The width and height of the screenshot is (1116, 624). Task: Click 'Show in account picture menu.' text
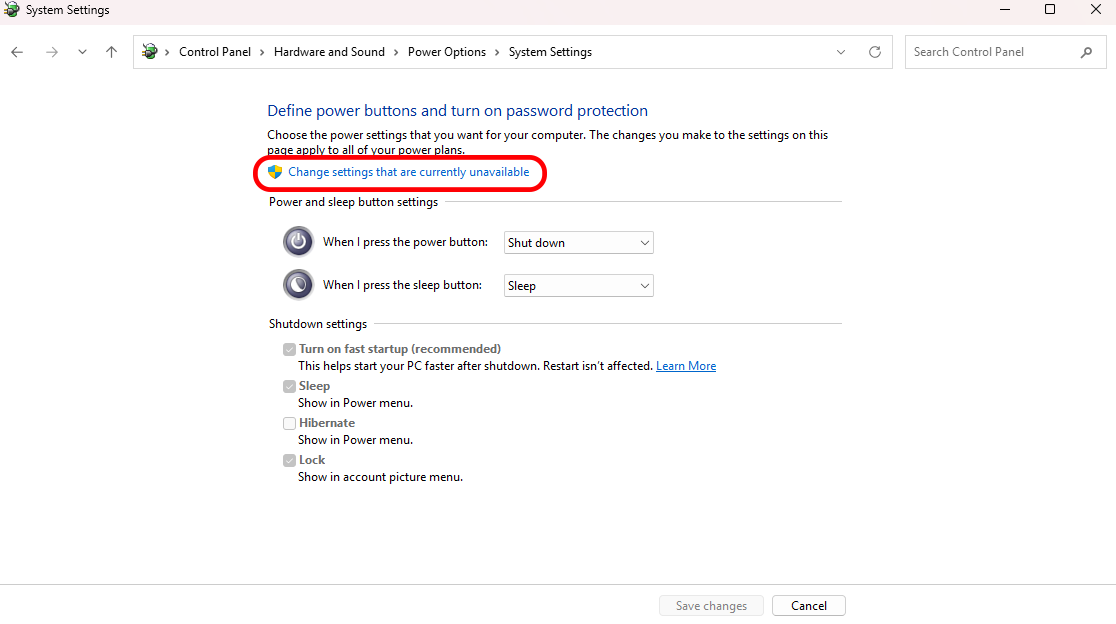coord(380,477)
